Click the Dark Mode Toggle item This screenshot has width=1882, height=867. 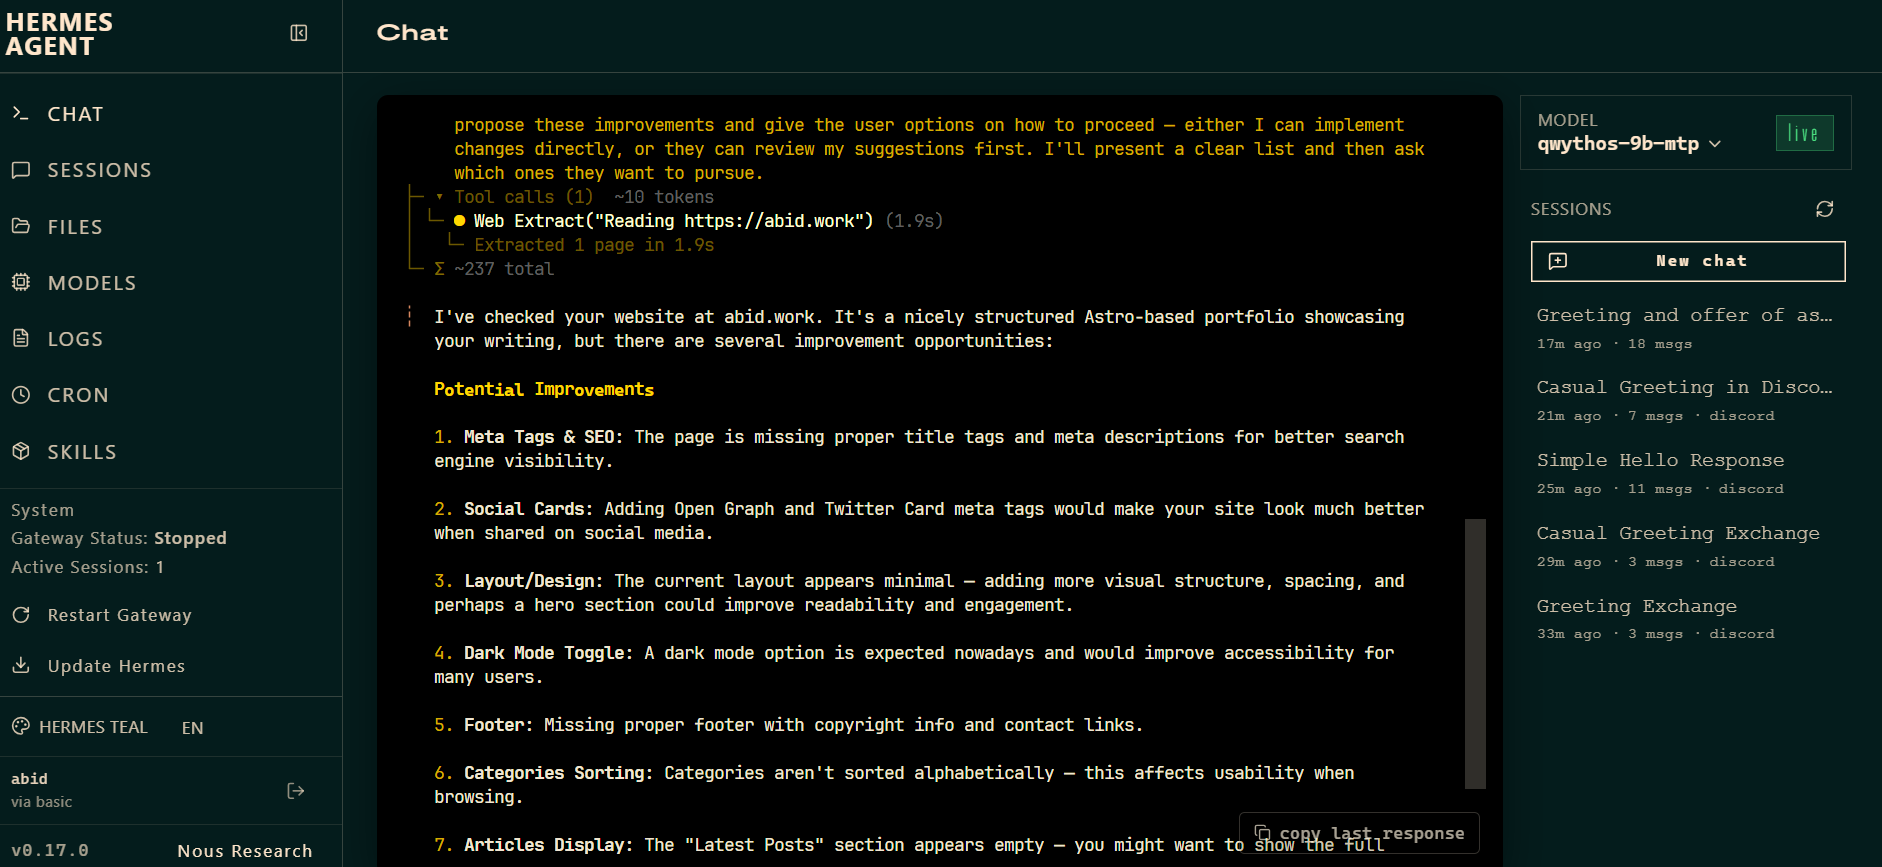coord(914,665)
